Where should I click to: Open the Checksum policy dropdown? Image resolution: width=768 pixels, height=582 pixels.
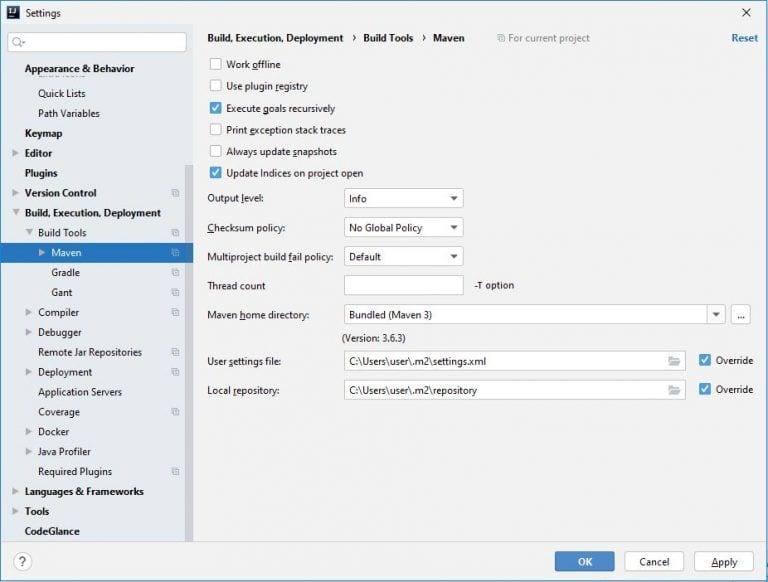(404, 227)
